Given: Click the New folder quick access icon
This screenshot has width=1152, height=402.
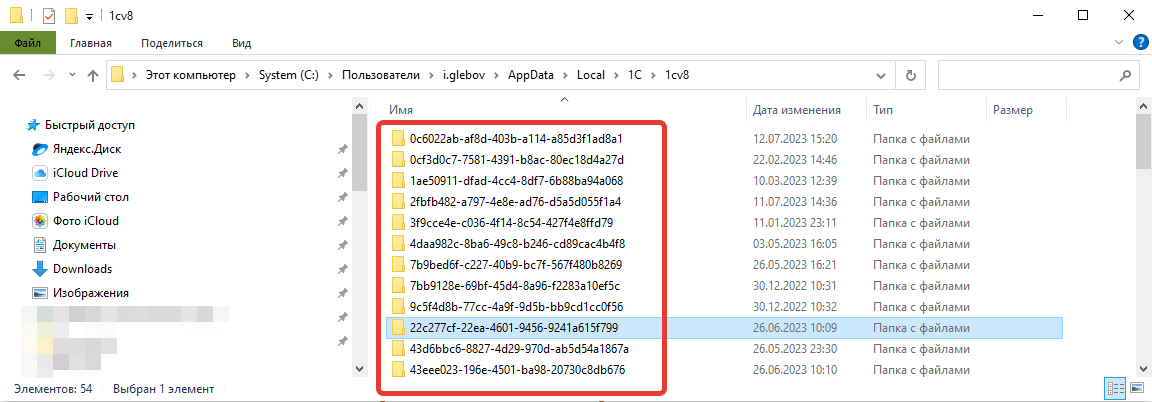Looking at the screenshot, I should click(x=71, y=15).
